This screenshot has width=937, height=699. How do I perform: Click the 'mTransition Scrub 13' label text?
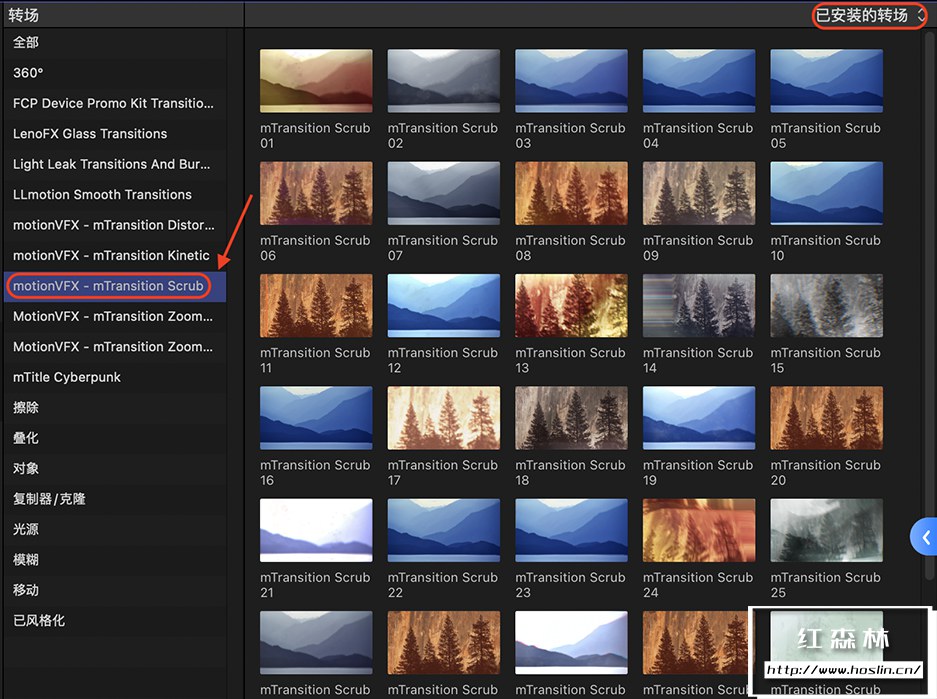(x=570, y=360)
